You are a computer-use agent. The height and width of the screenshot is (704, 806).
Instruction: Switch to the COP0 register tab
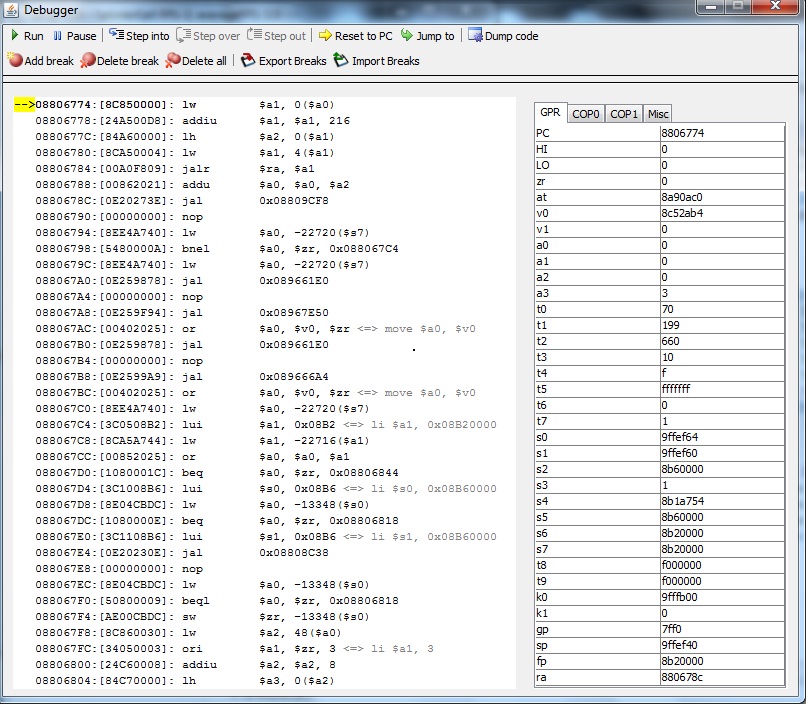click(x=586, y=114)
